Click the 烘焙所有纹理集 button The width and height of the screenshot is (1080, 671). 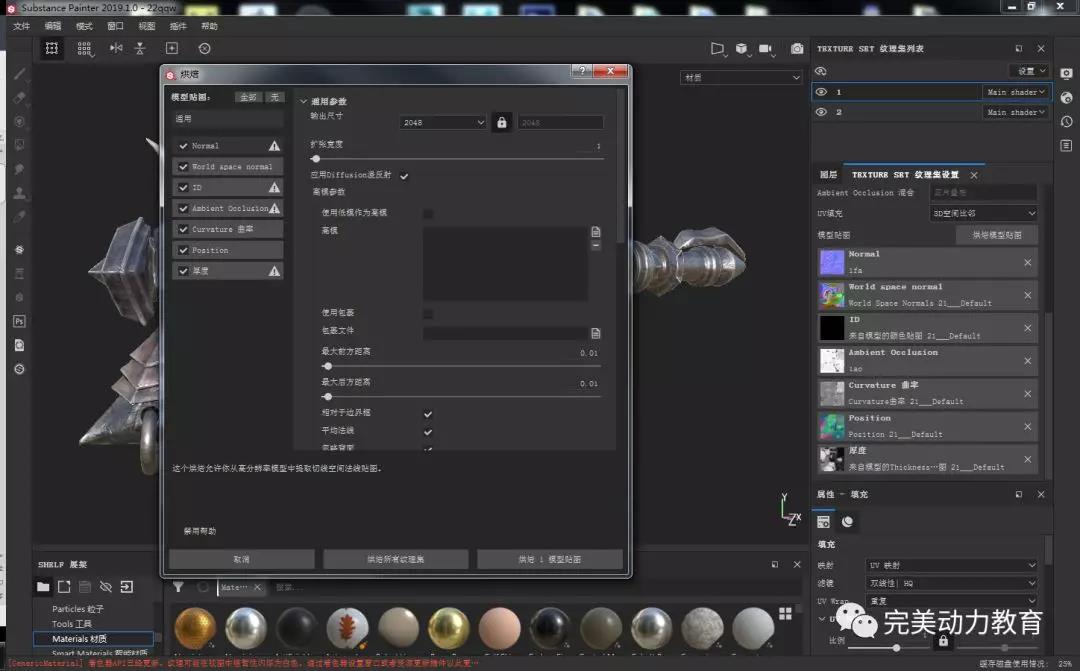(x=396, y=559)
